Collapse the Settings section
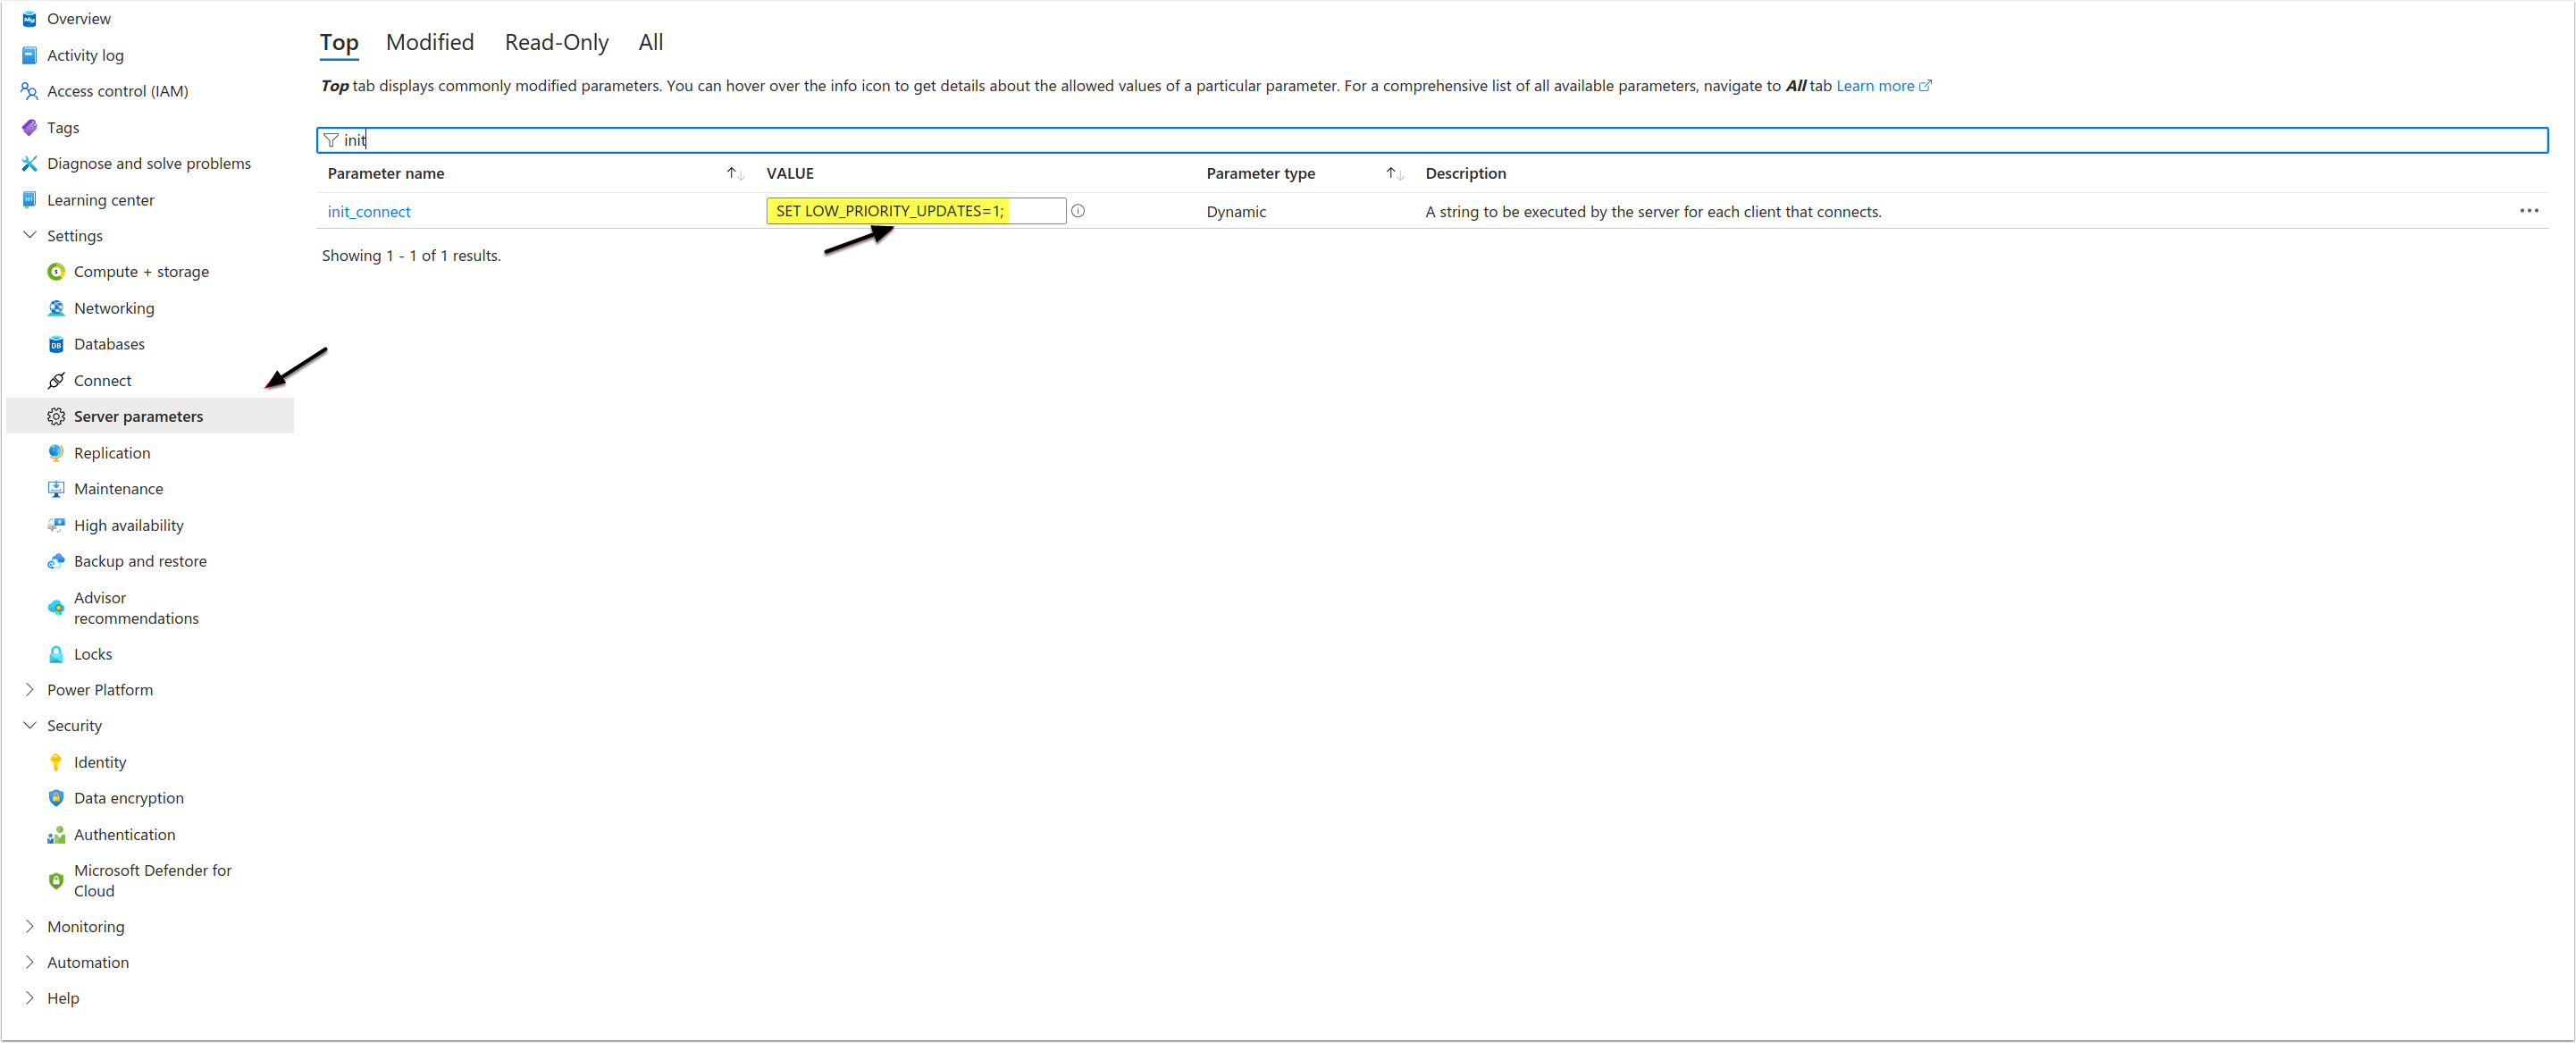This screenshot has width=2576, height=1043. pyautogui.click(x=29, y=235)
